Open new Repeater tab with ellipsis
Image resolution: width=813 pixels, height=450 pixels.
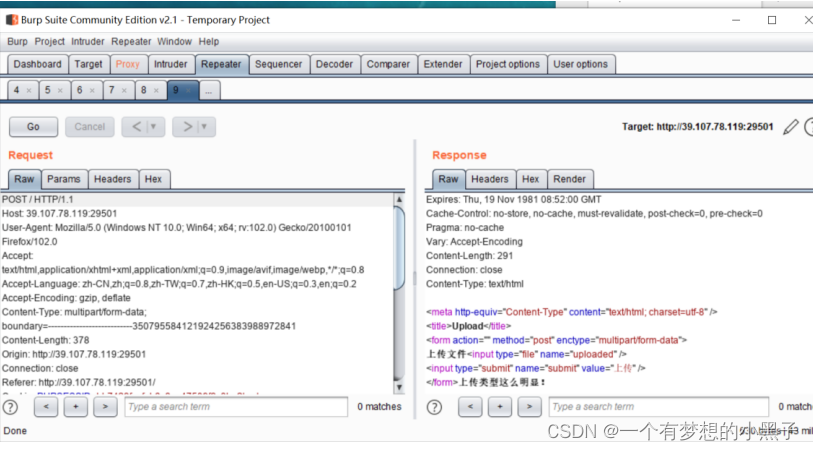click(209, 91)
